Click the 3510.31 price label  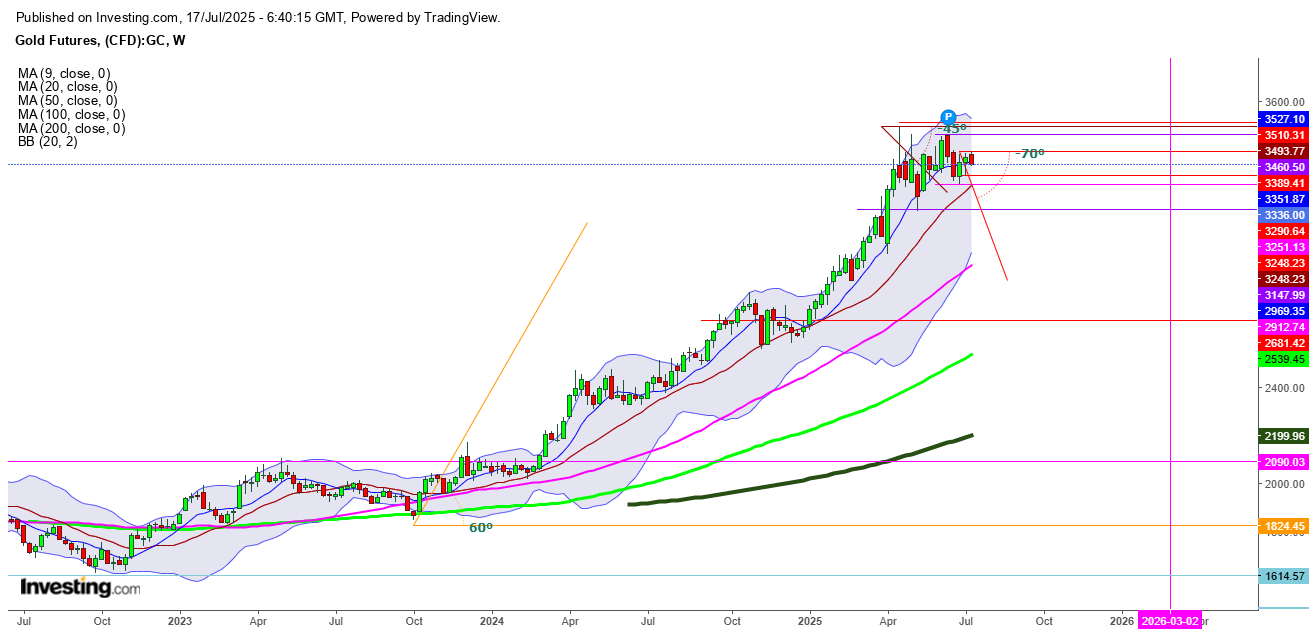[x=1283, y=135]
